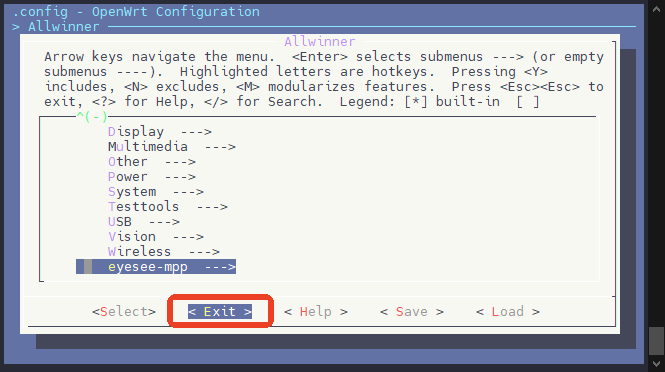Select the highlighted eyesee-mpp entry
Screen dimensions: 665x372
pos(156,267)
